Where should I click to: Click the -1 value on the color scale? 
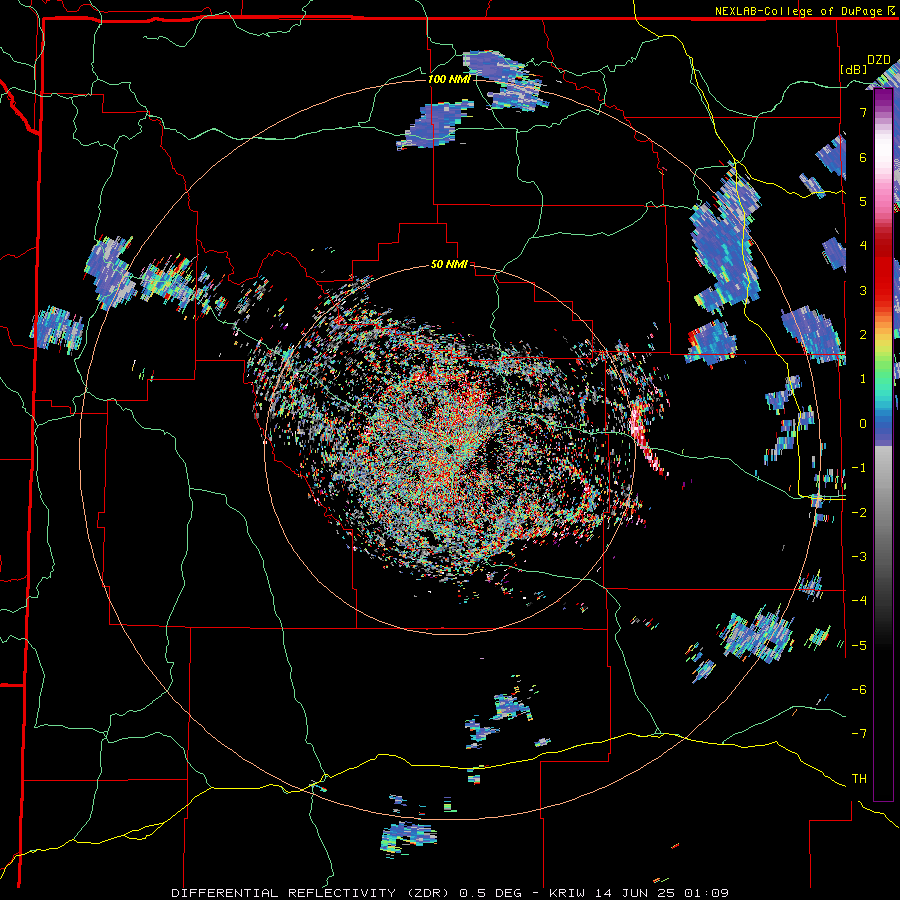coord(859,468)
